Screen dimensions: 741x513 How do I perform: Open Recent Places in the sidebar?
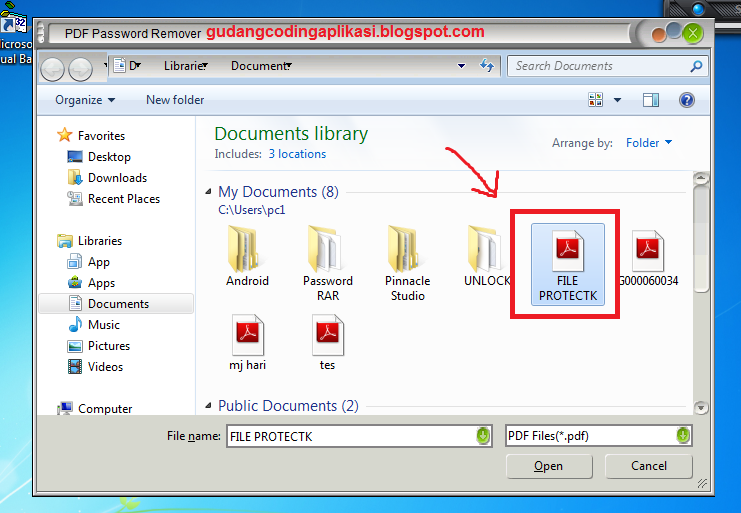tap(124, 199)
